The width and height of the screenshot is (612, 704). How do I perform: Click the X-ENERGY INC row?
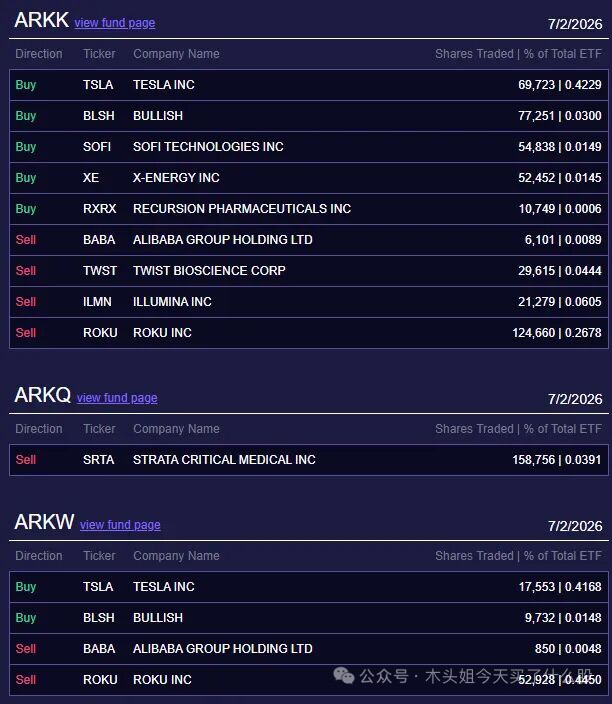point(309,178)
